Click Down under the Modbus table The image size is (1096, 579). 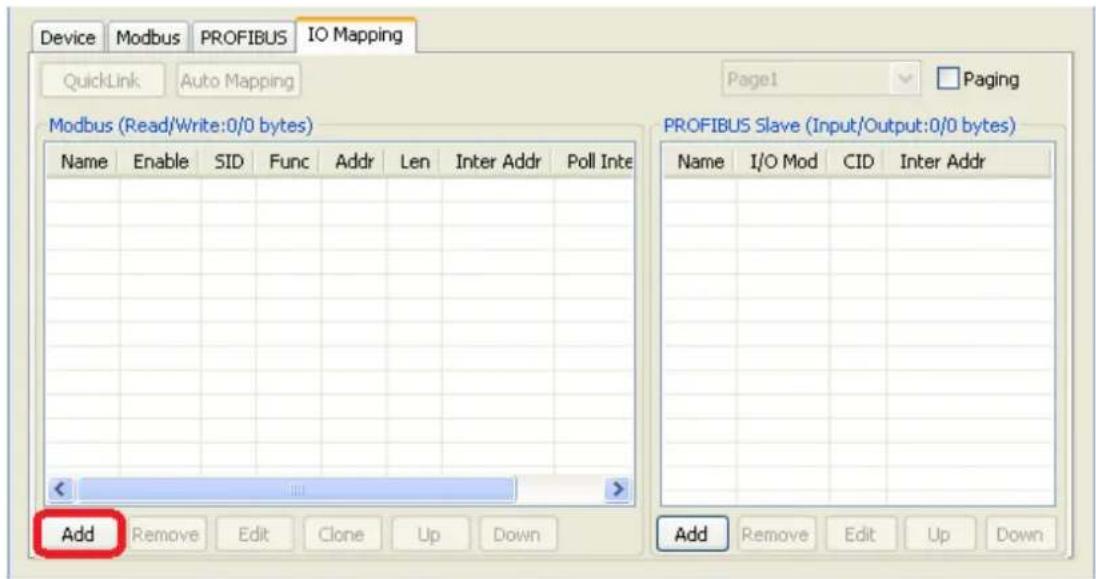point(517,534)
